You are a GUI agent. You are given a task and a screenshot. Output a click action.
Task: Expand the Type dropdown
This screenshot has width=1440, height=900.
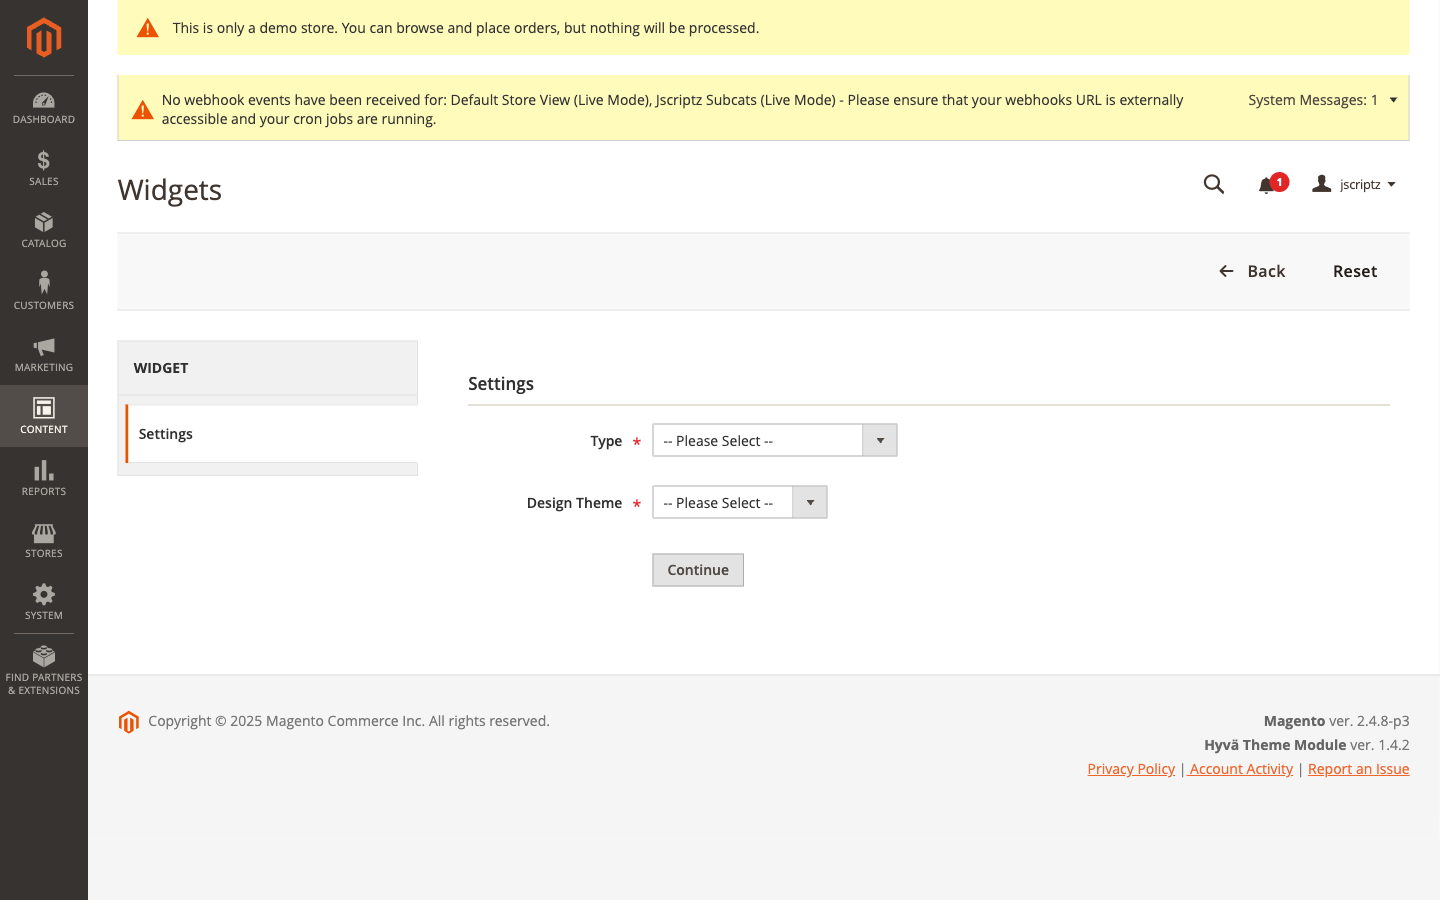[x=879, y=440]
